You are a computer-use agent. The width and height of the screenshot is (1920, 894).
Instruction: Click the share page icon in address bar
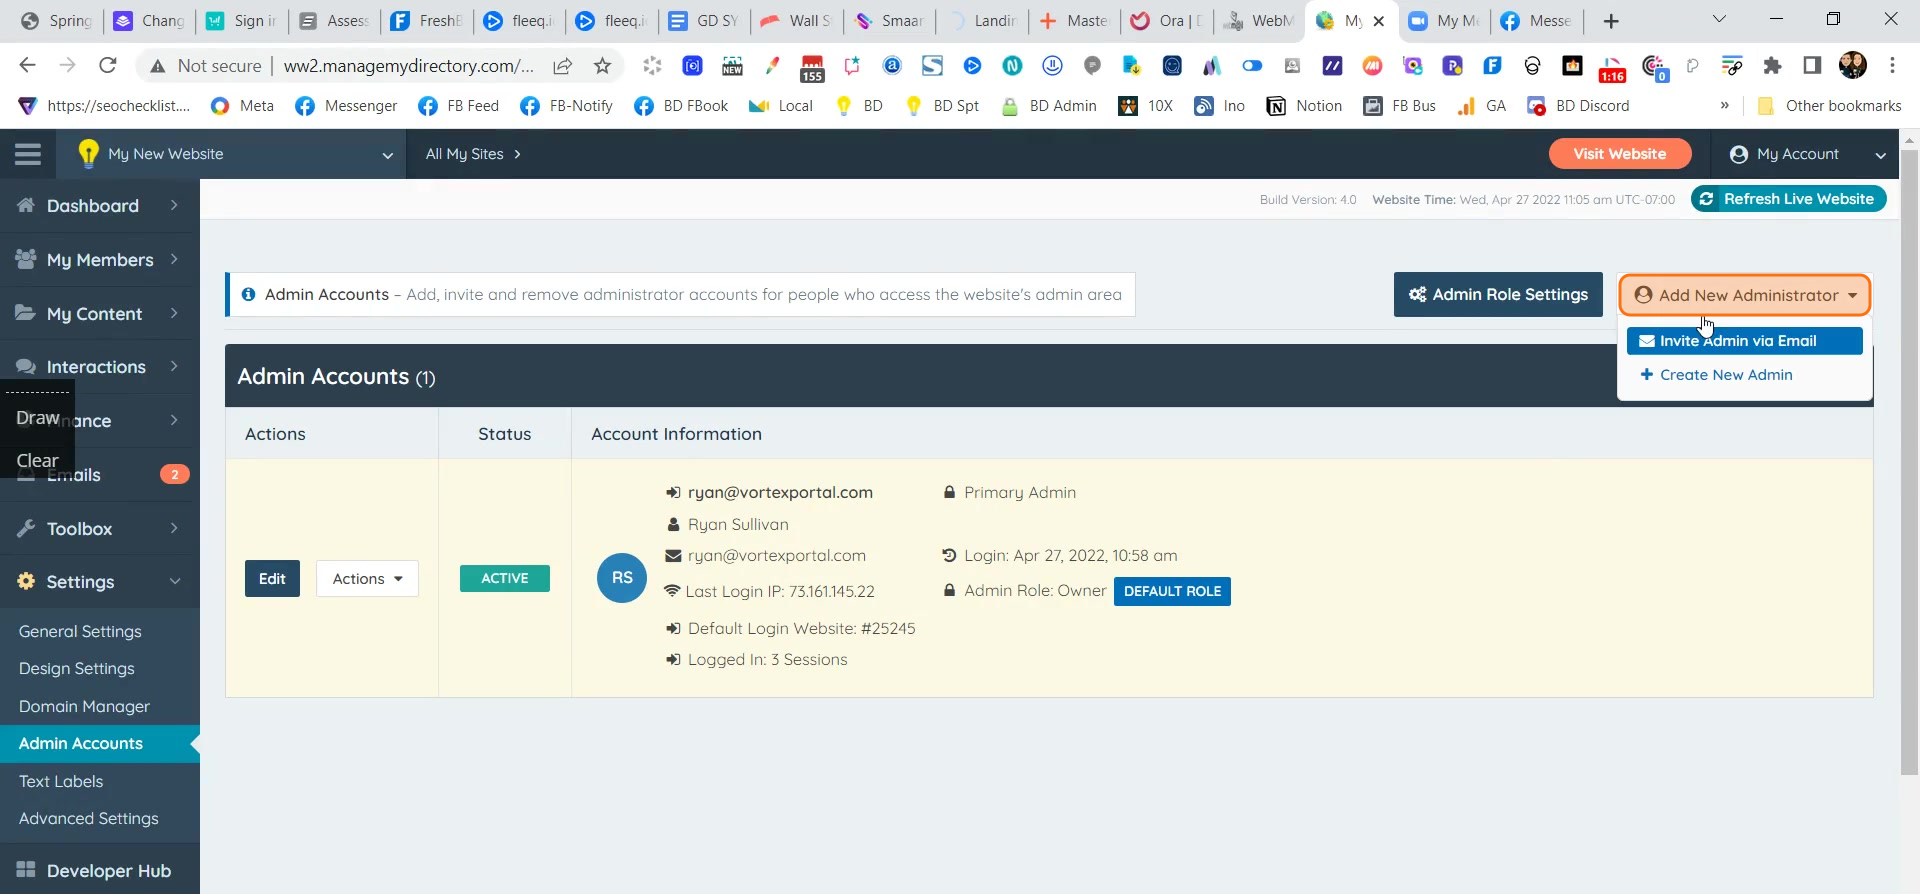tap(563, 66)
